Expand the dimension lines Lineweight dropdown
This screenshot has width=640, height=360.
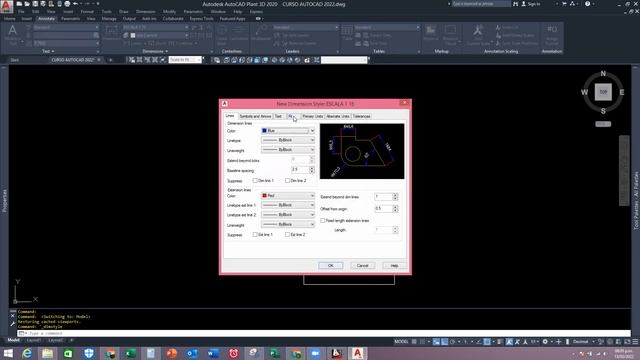click(288, 150)
